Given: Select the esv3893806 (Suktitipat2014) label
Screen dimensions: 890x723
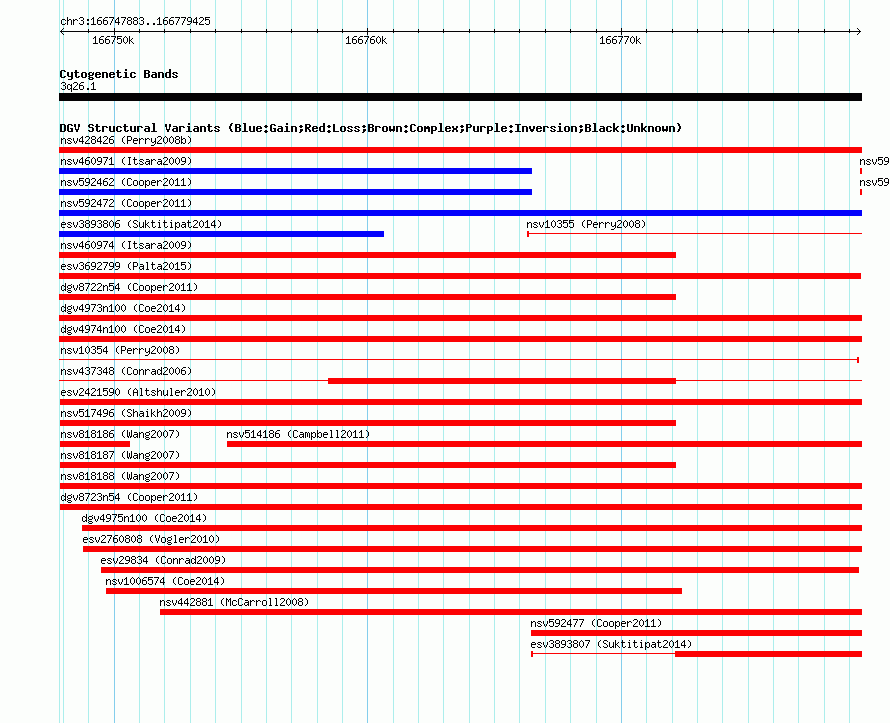Looking at the screenshot, I should (x=141, y=224).
